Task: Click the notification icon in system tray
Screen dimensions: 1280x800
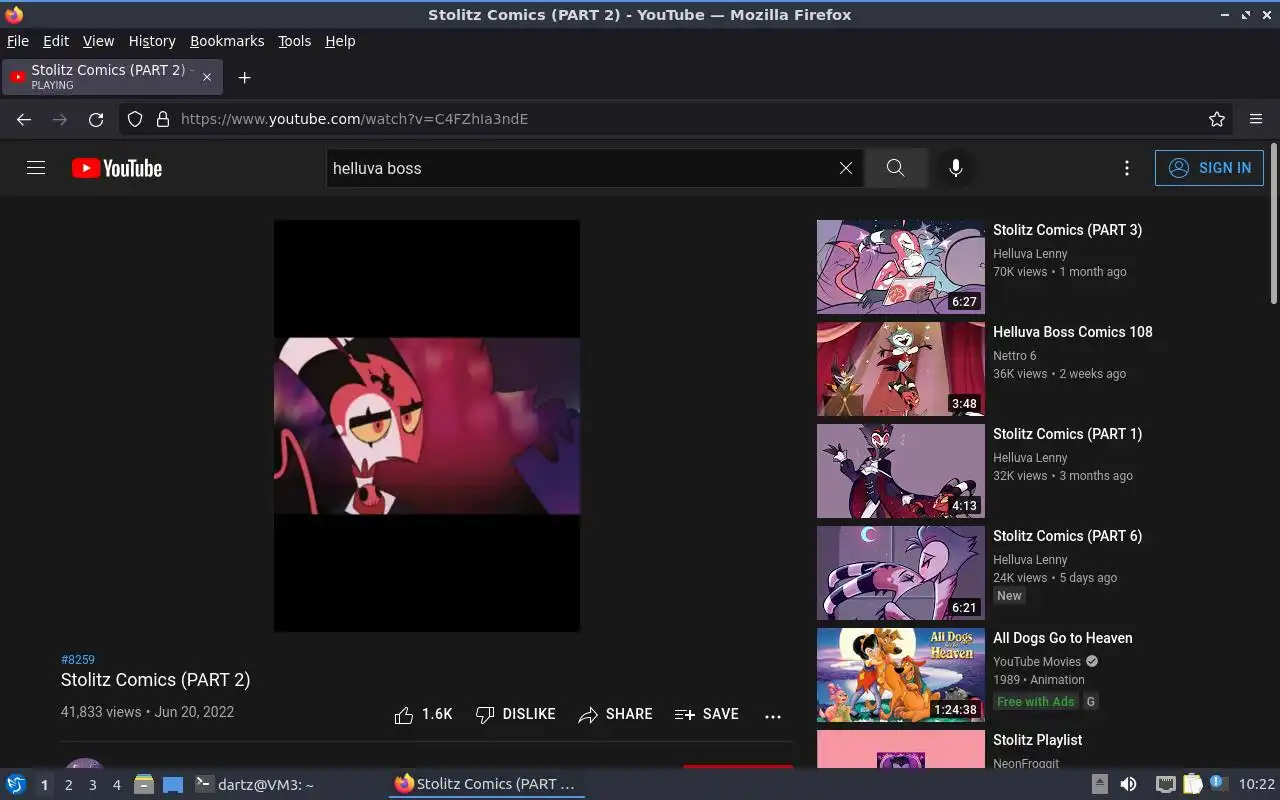Action: (1217, 783)
